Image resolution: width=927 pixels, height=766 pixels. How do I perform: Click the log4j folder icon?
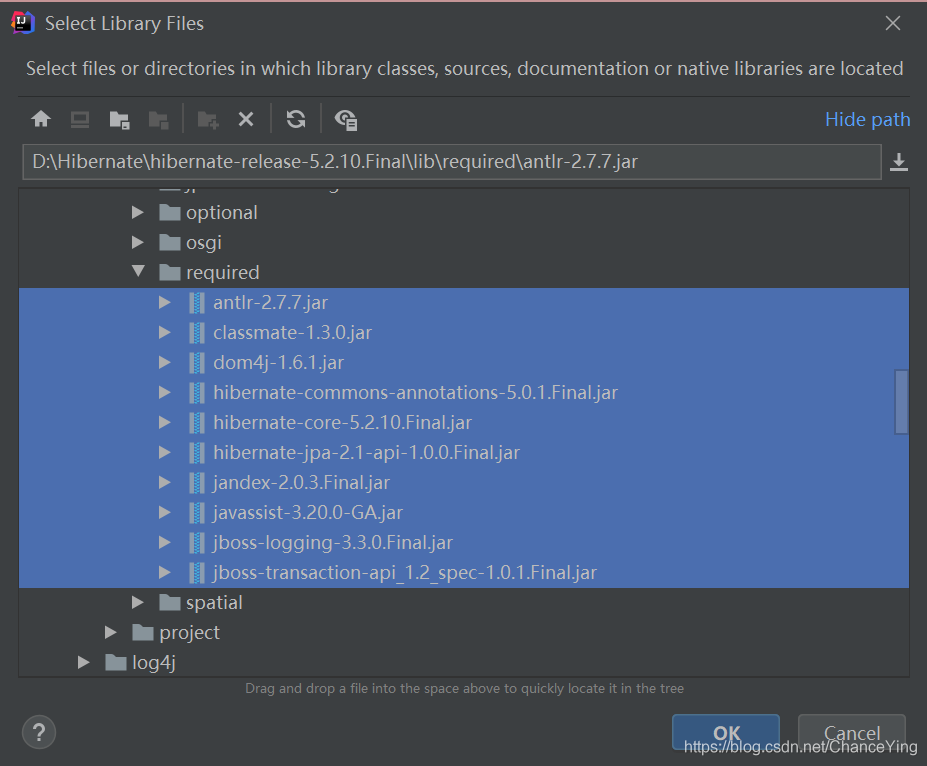click(116, 663)
